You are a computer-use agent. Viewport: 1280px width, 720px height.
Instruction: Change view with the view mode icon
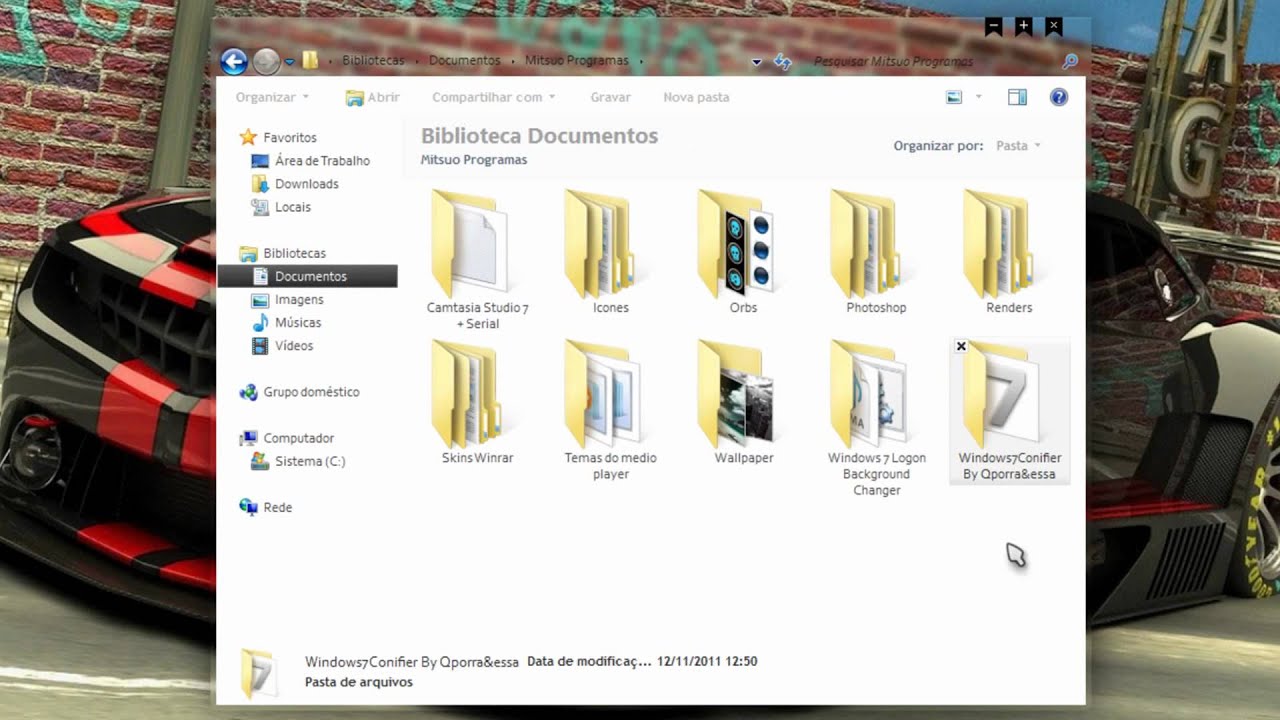coord(954,97)
